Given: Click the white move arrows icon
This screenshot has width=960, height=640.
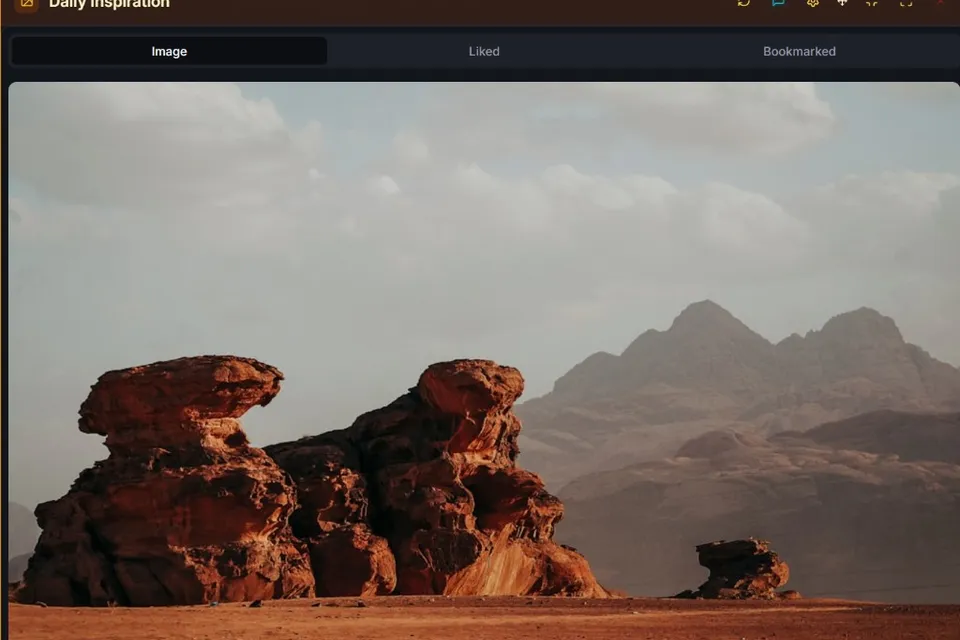Looking at the screenshot, I should click(x=842, y=2).
